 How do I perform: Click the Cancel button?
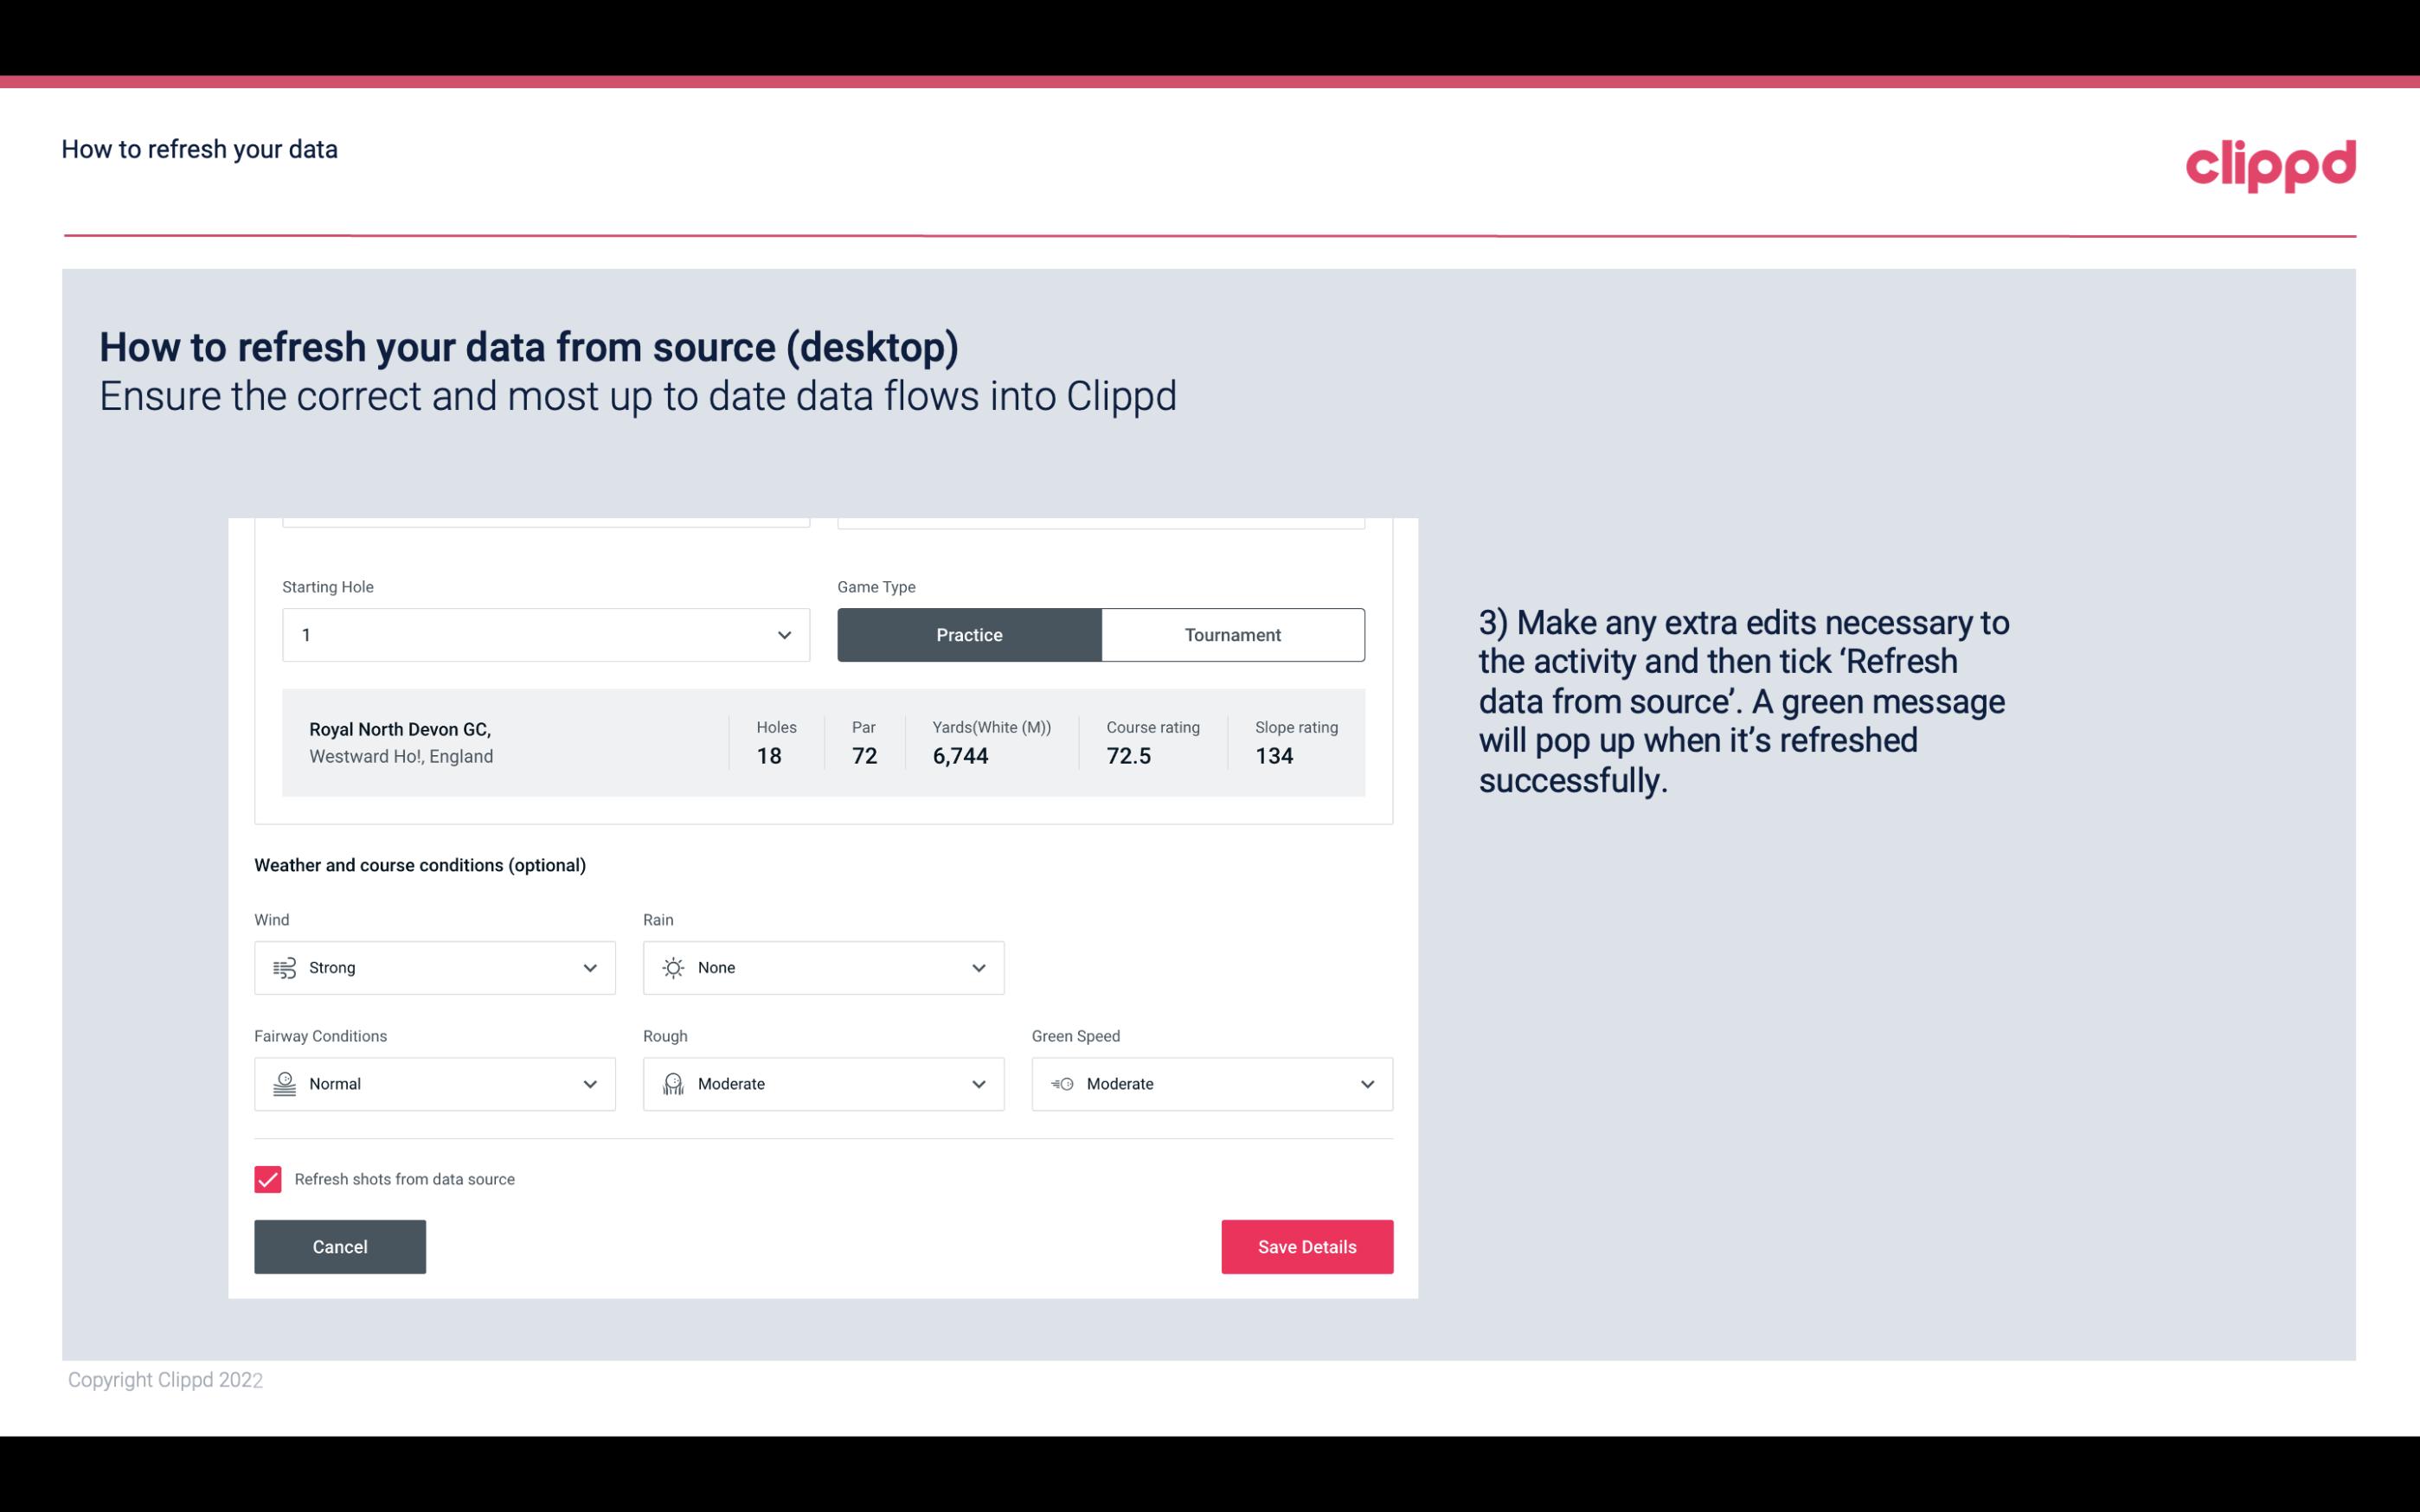coord(340,1247)
